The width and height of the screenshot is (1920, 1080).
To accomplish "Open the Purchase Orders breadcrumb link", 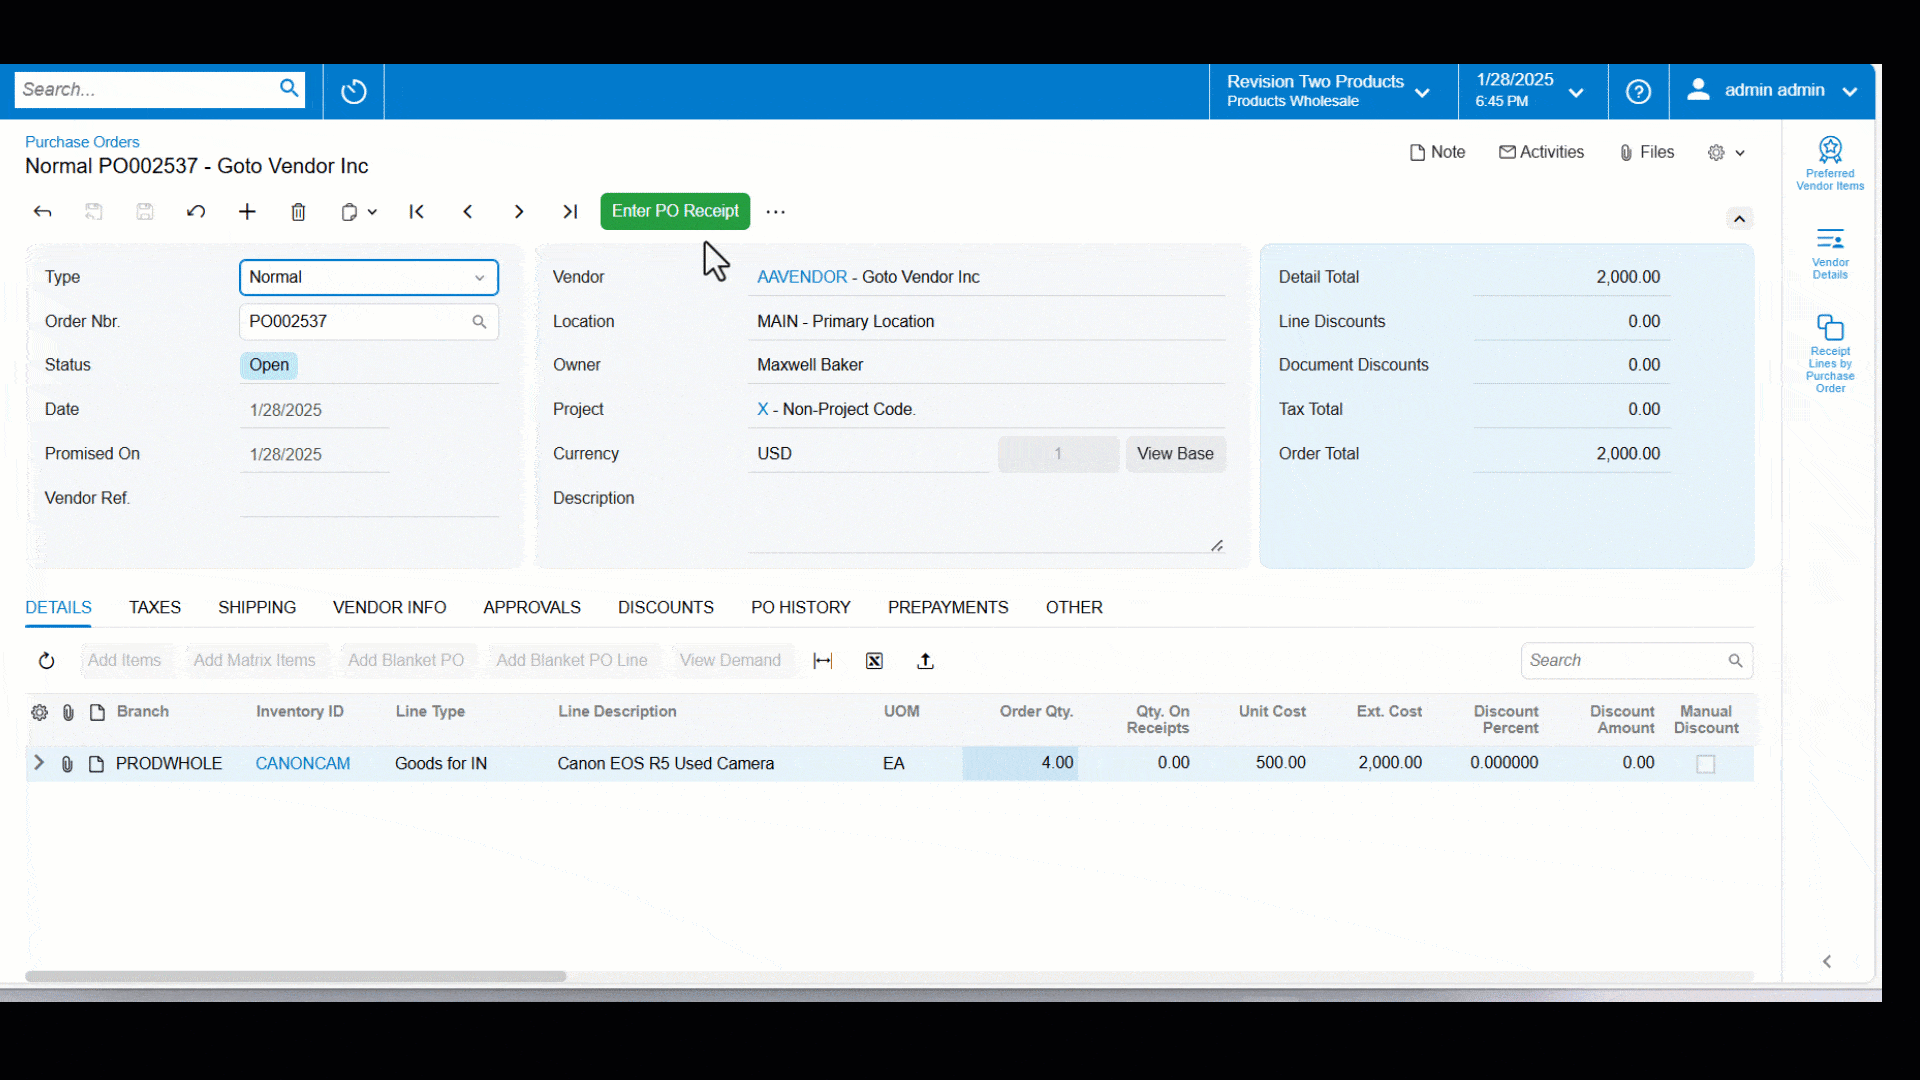I will pyautogui.click(x=82, y=142).
